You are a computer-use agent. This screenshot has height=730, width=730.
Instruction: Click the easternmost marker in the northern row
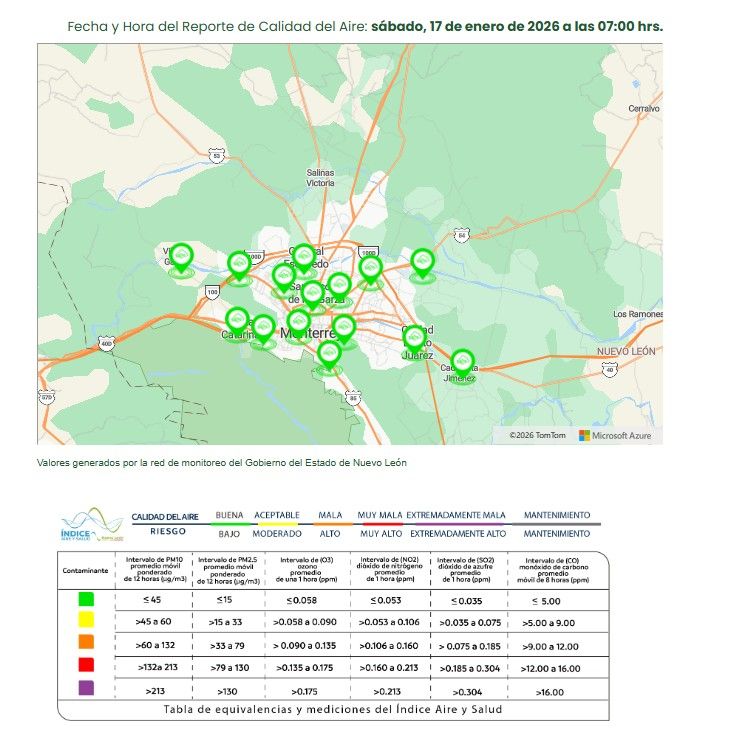[x=422, y=262]
